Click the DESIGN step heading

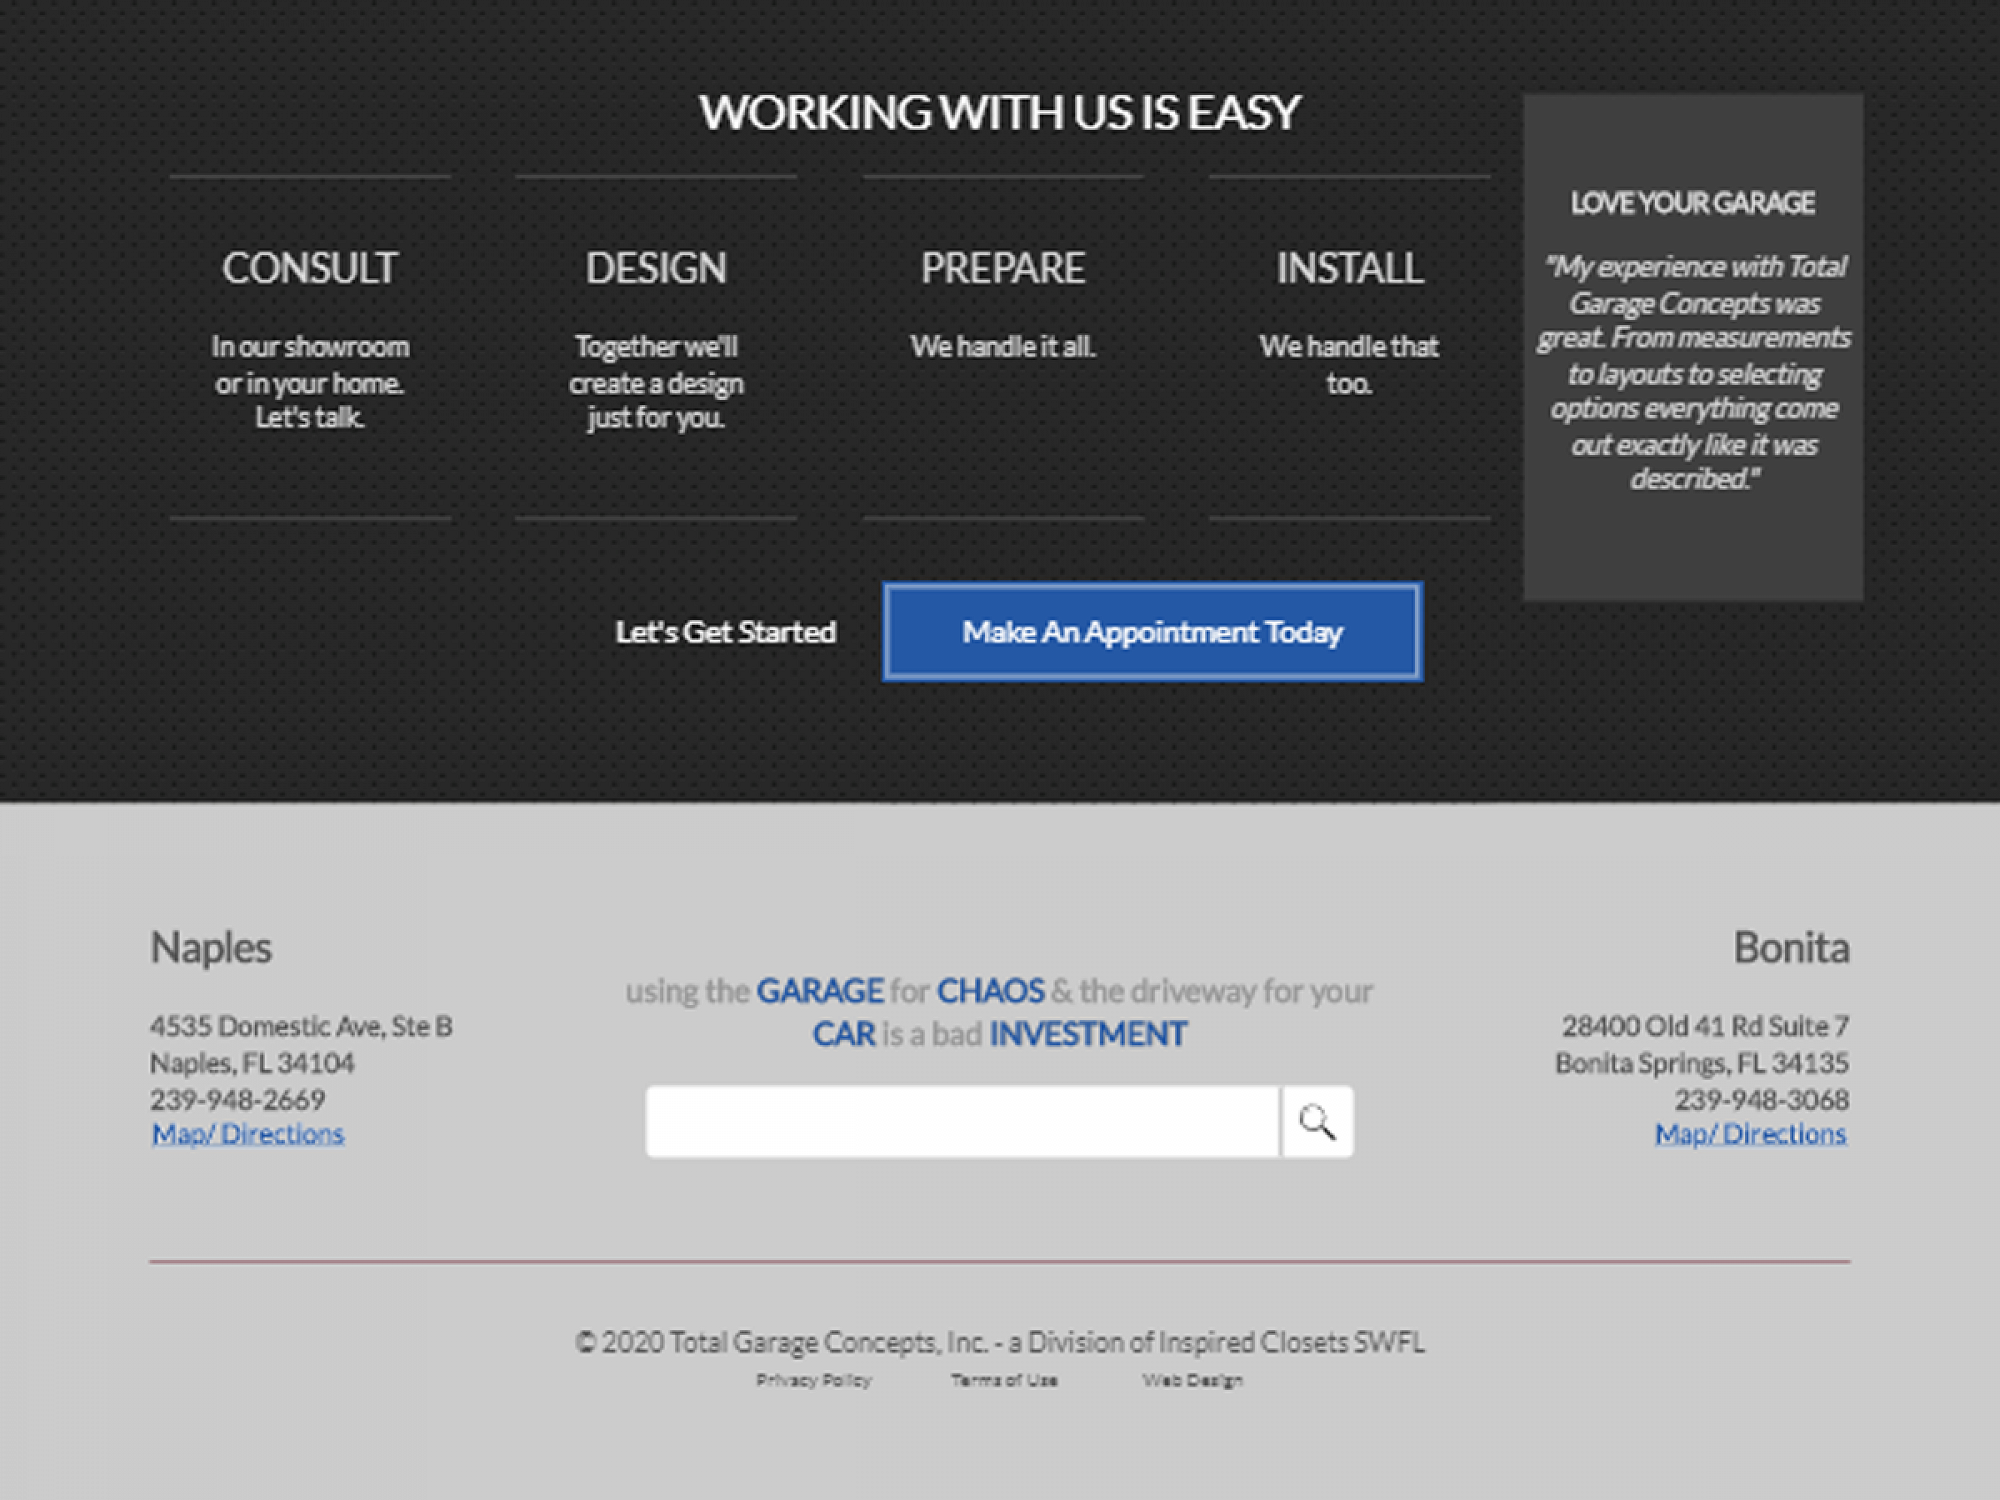(654, 265)
